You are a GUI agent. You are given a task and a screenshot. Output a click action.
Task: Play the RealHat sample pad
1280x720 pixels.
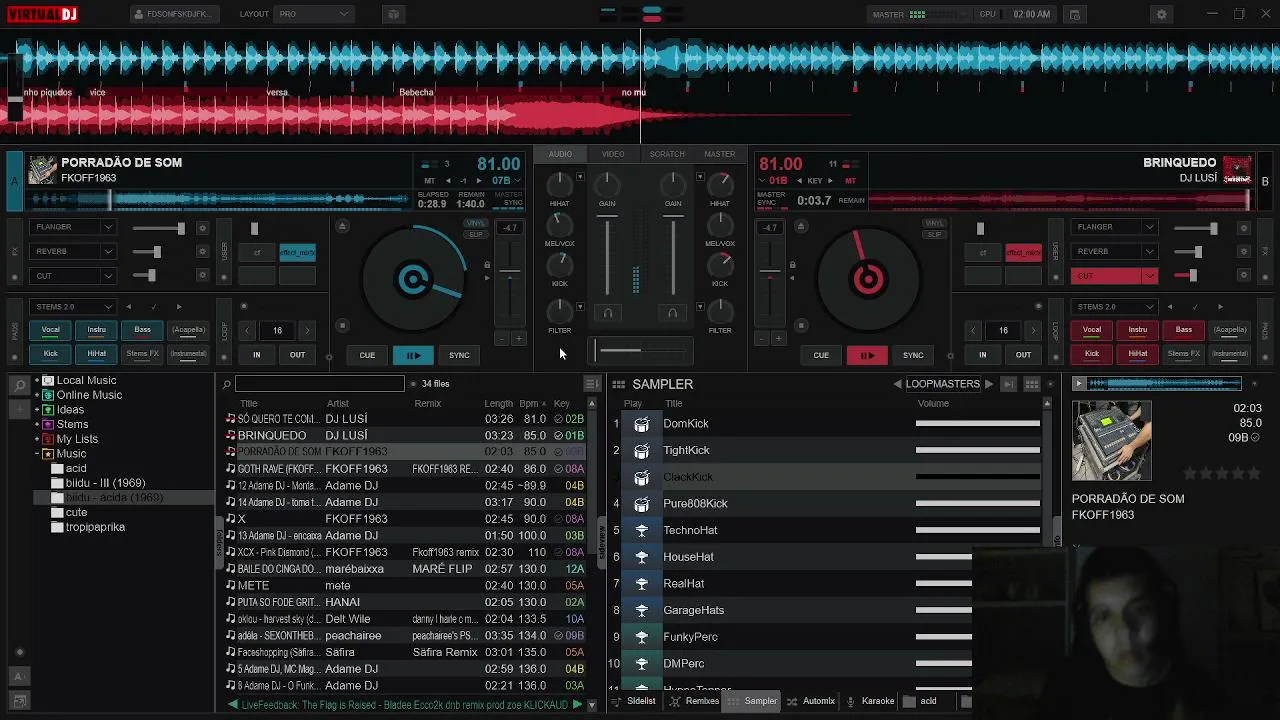tap(642, 584)
